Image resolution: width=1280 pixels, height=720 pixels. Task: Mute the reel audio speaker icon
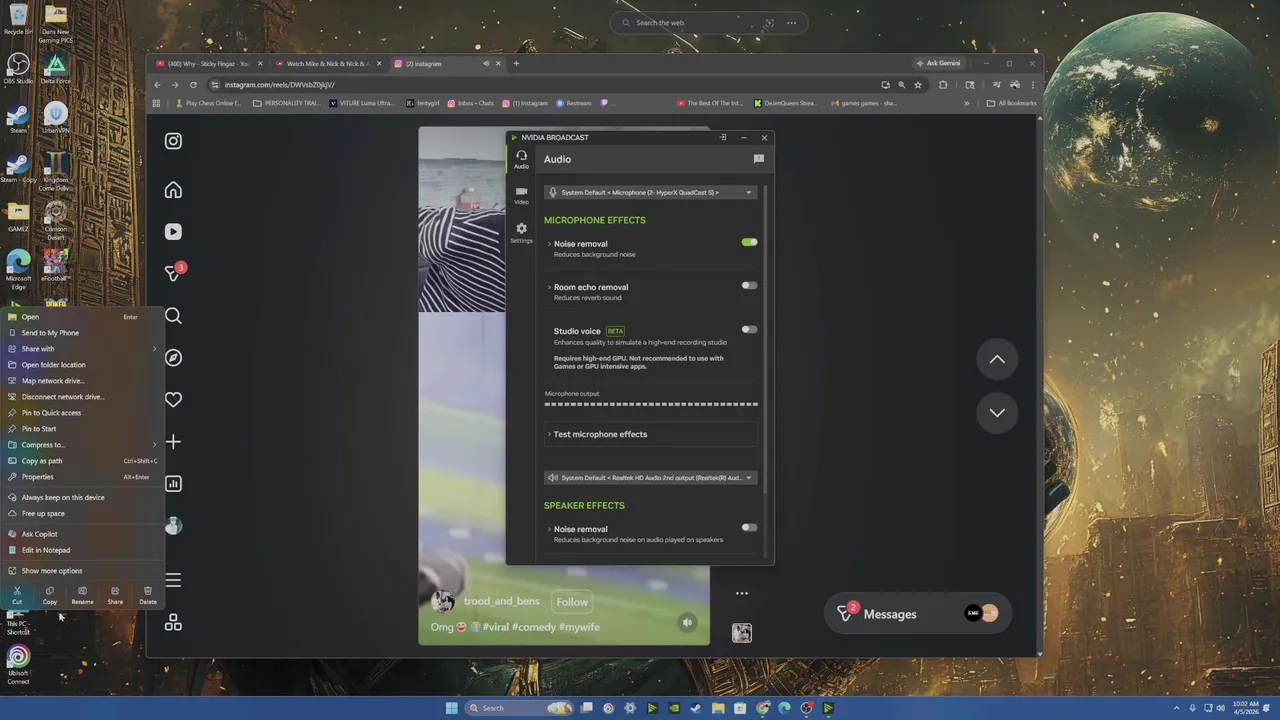687,622
